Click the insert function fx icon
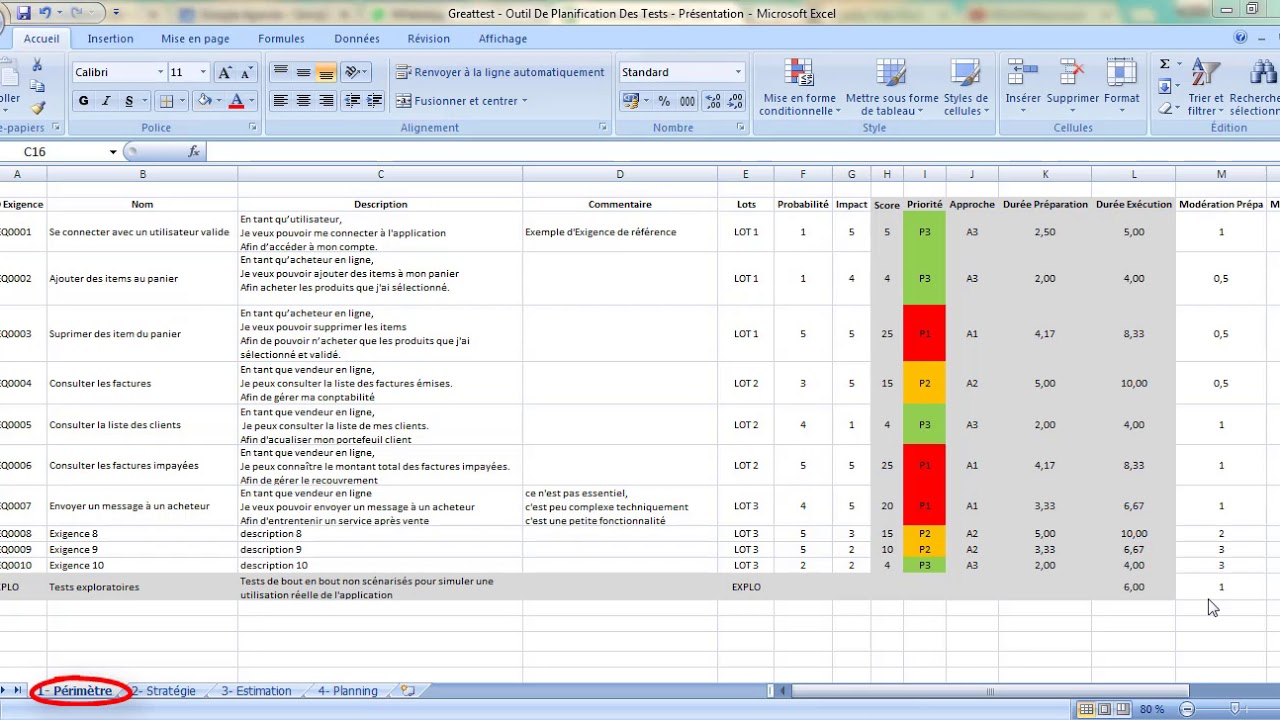 pyautogui.click(x=194, y=152)
